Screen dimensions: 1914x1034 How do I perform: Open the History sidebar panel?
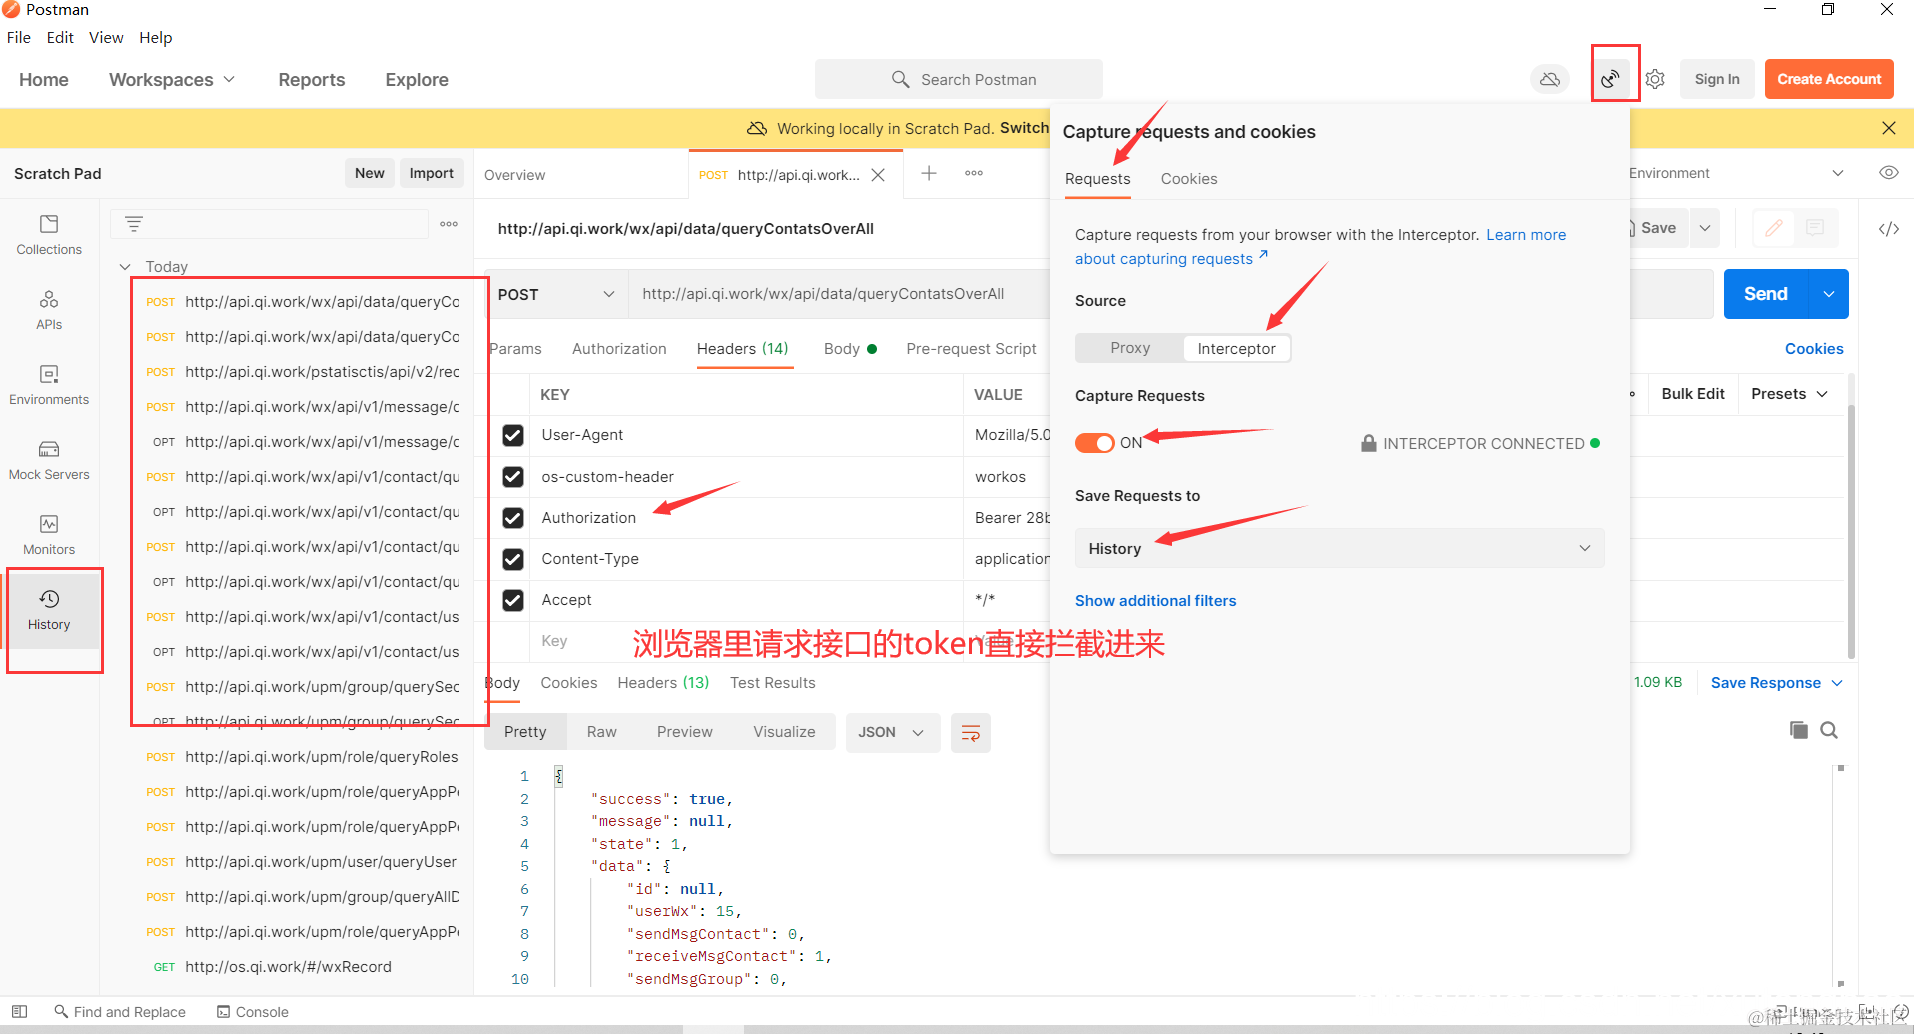point(49,610)
